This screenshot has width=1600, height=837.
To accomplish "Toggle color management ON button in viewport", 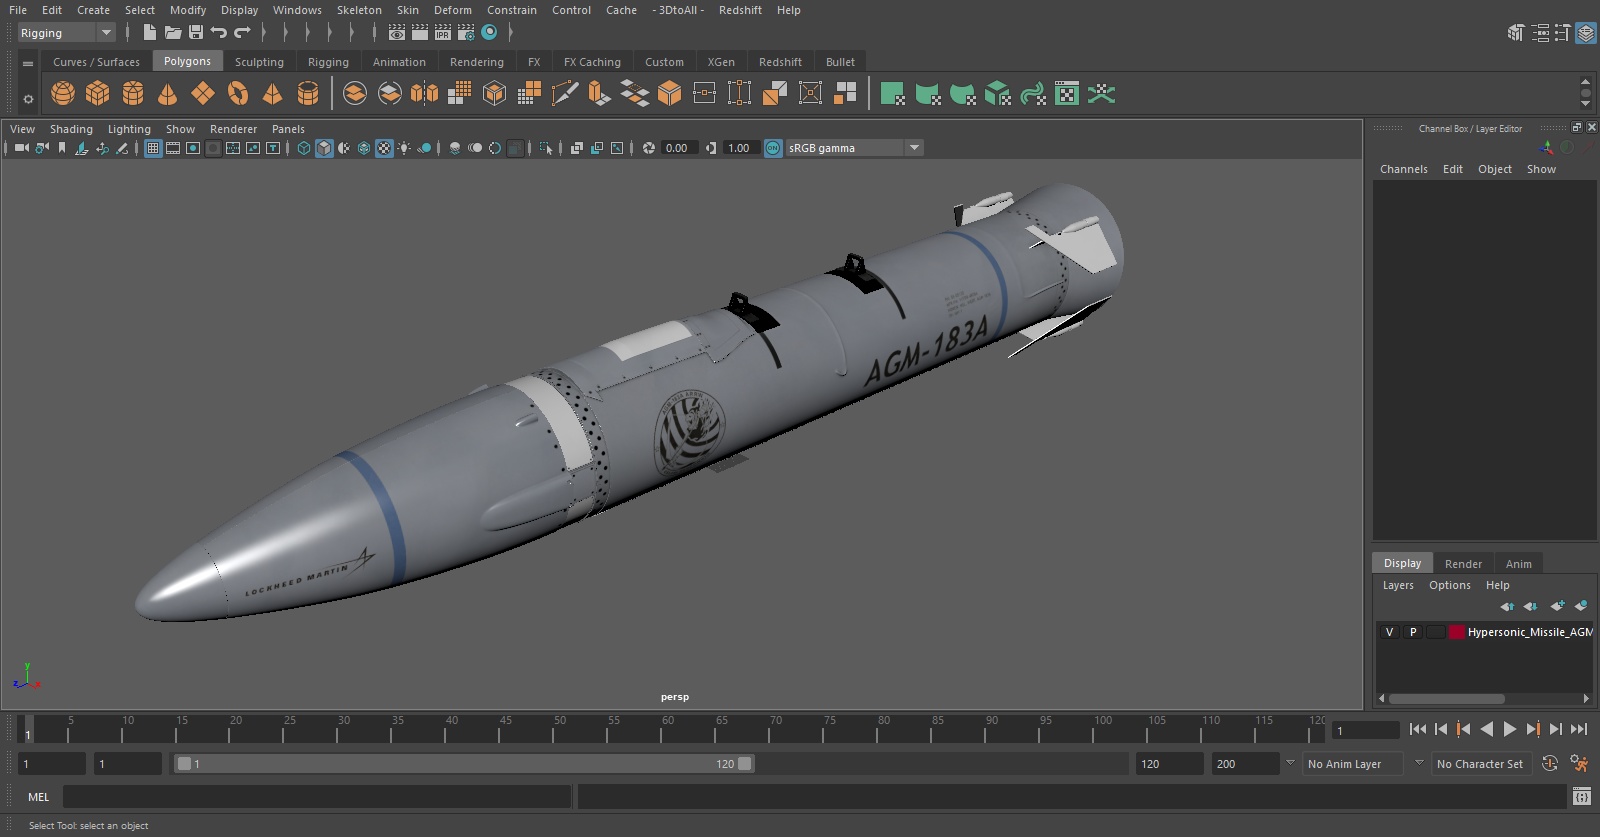I will pos(773,148).
